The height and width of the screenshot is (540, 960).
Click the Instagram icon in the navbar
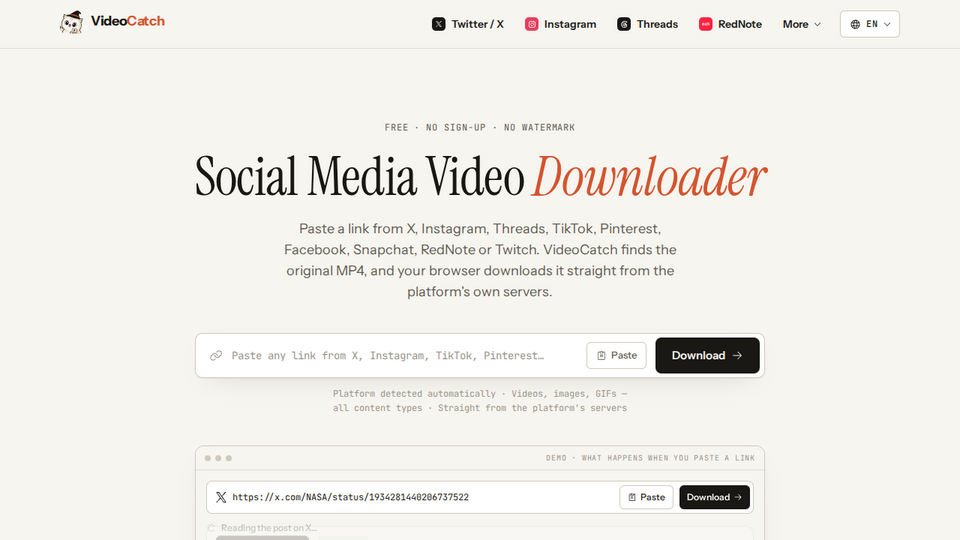(x=531, y=24)
